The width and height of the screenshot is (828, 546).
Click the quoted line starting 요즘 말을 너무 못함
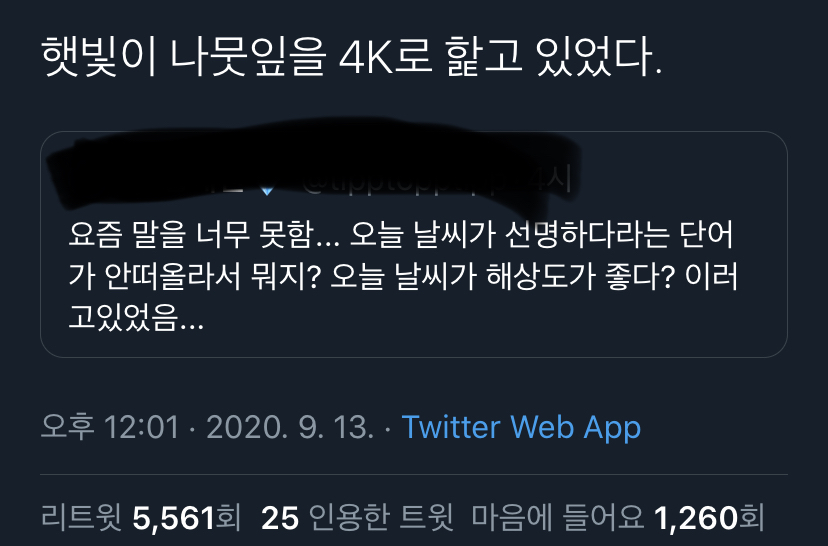[401, 235]
